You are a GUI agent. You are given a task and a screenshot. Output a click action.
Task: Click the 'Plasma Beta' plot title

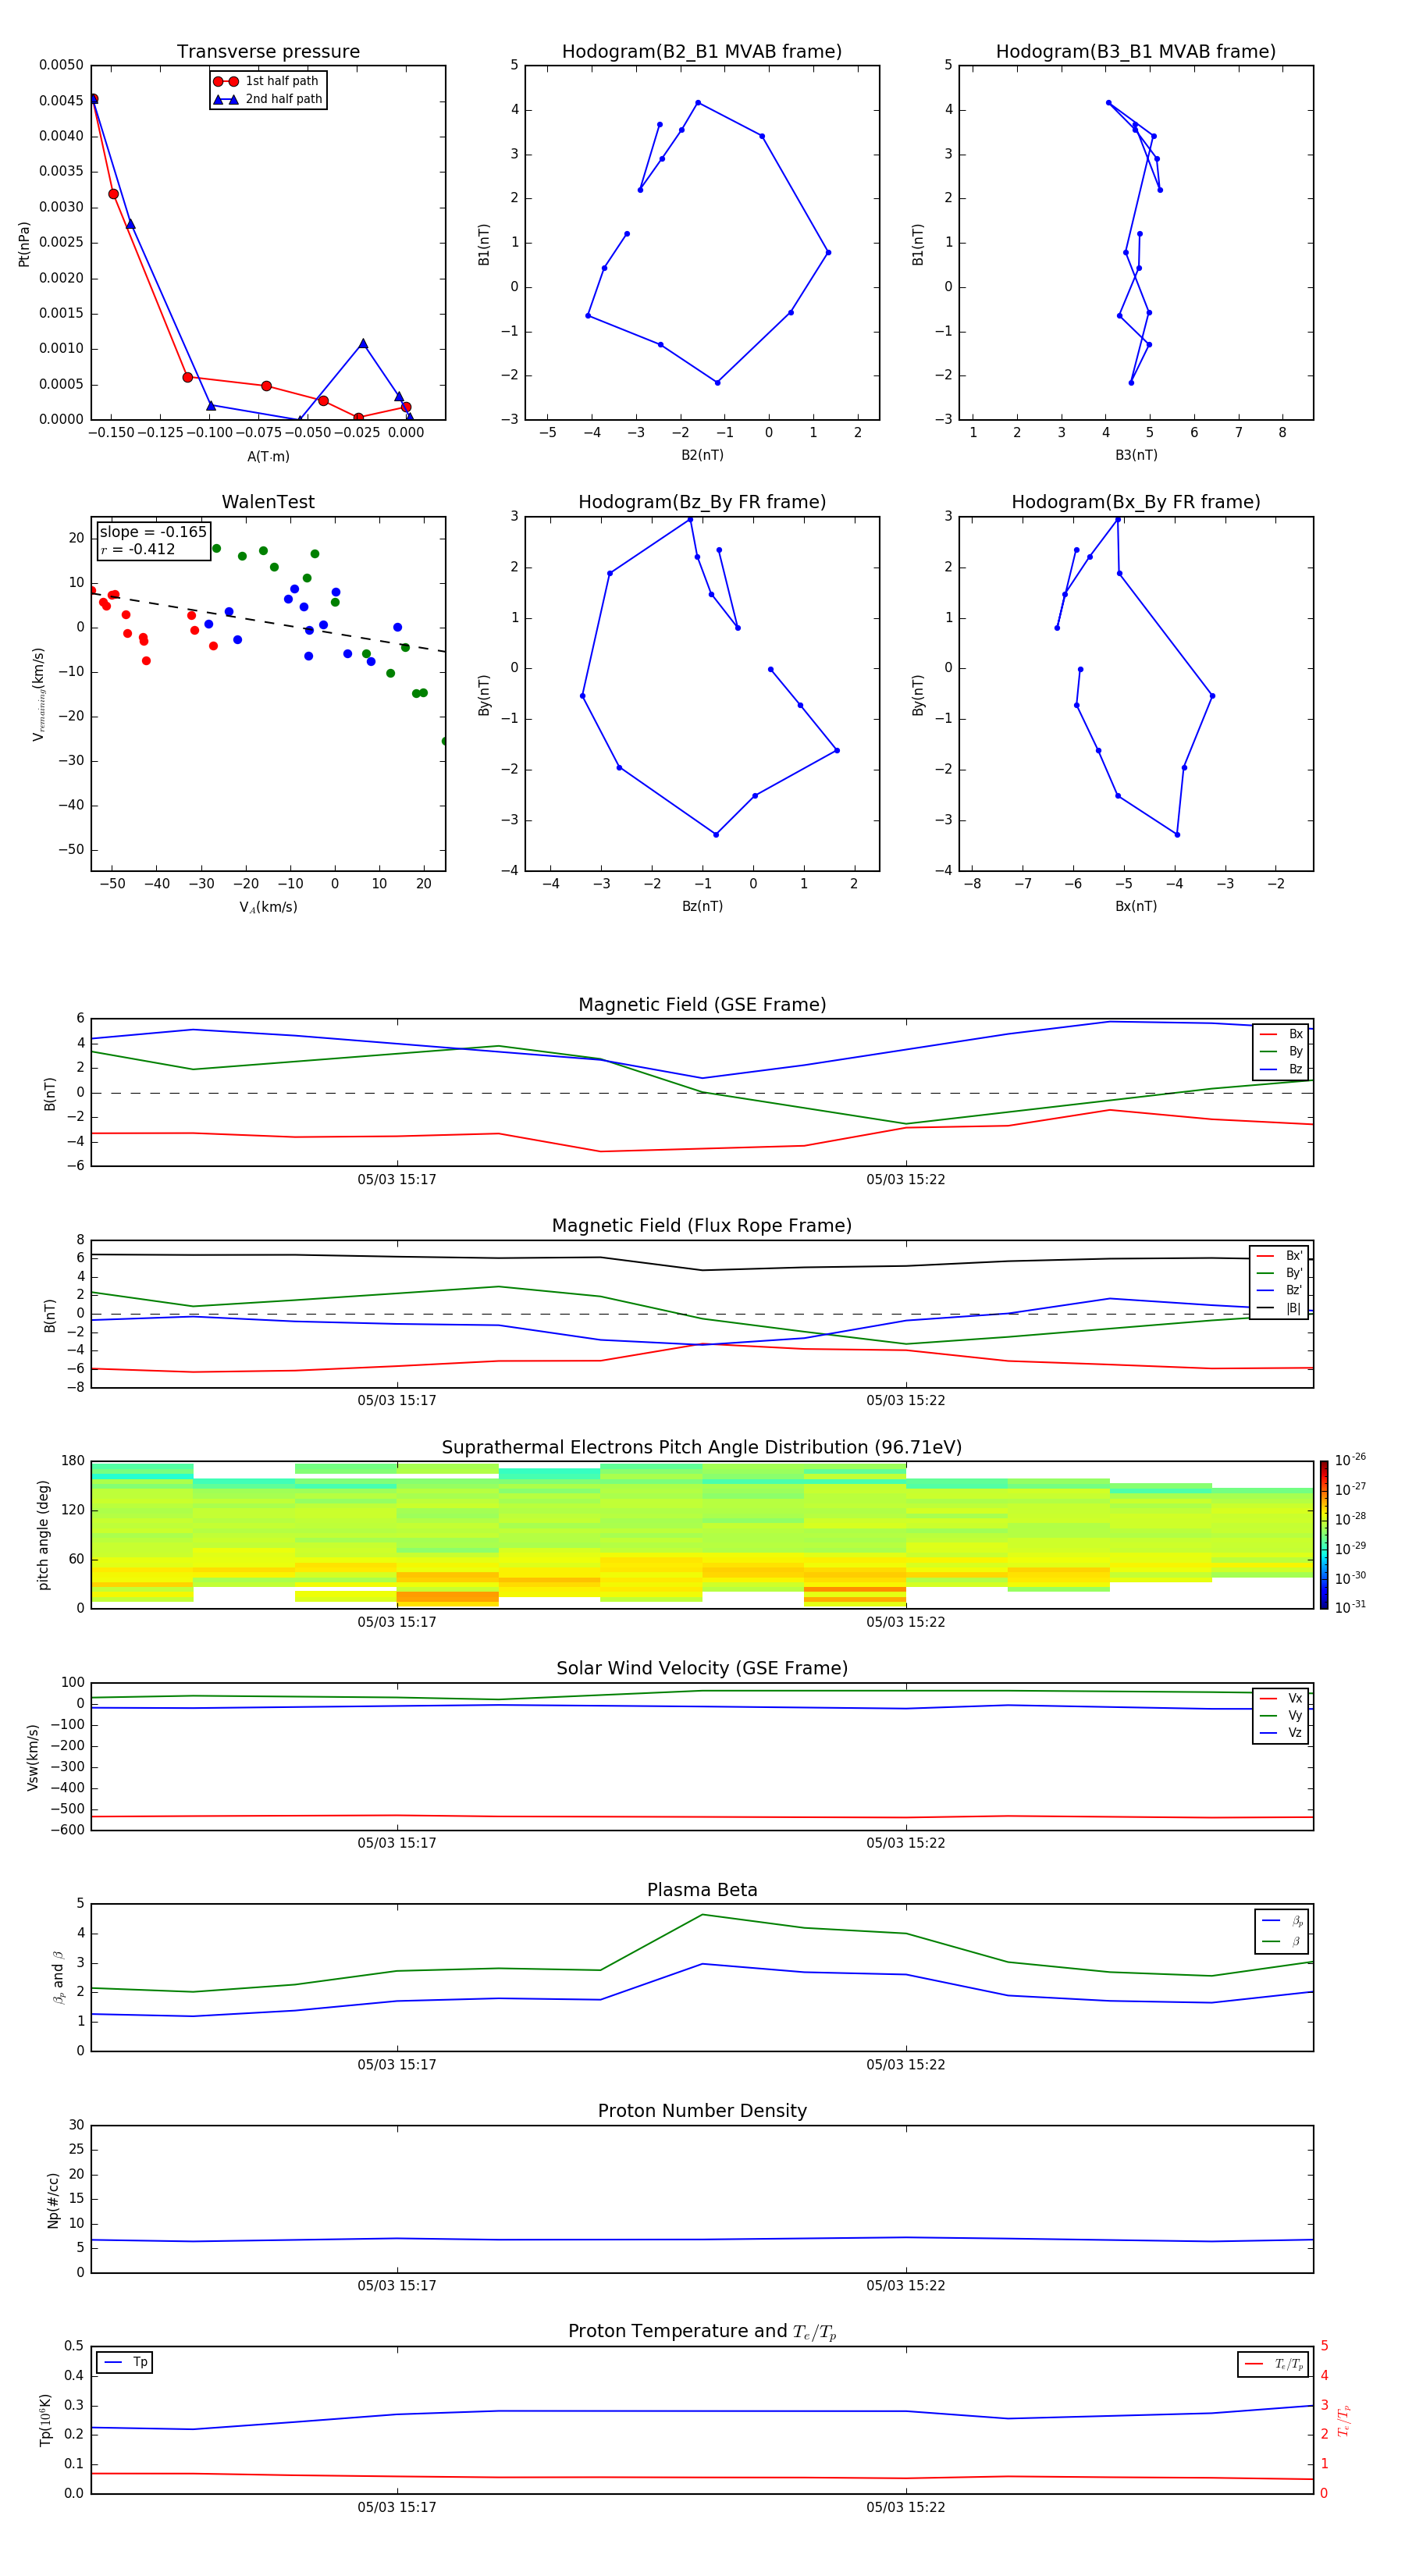click(702, 1890)
